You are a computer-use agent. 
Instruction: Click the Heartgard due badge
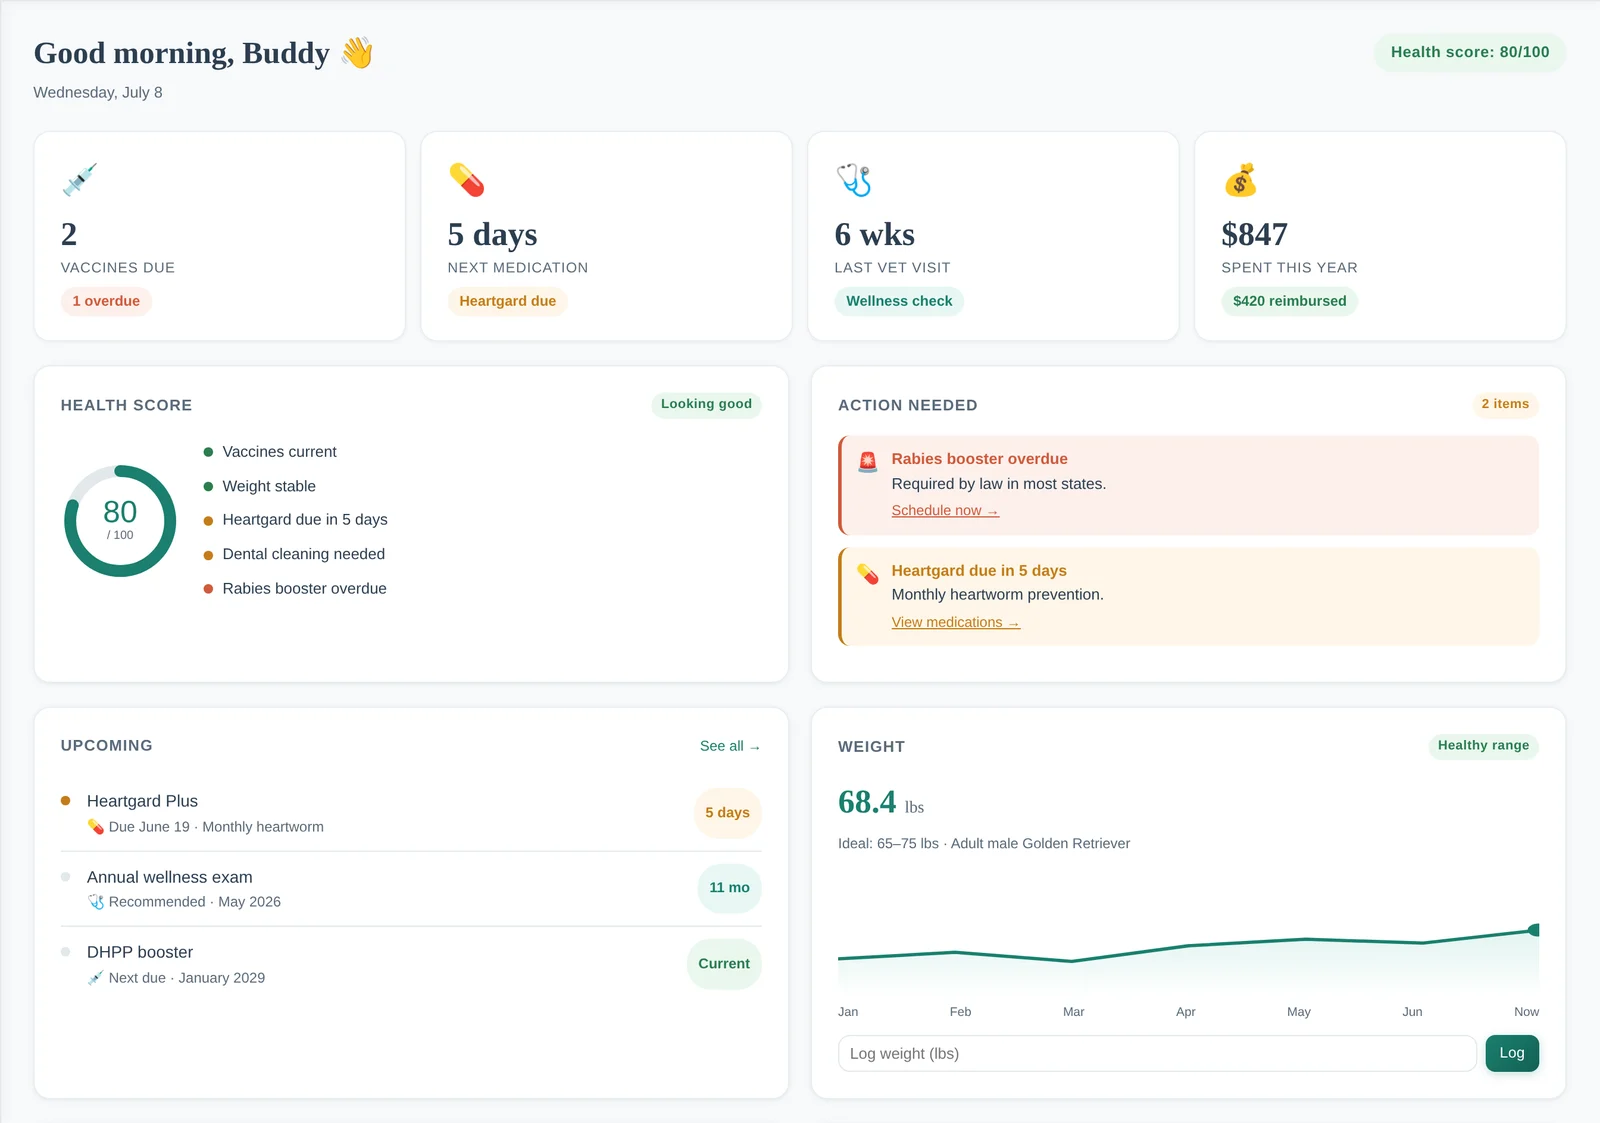point(508,301)
